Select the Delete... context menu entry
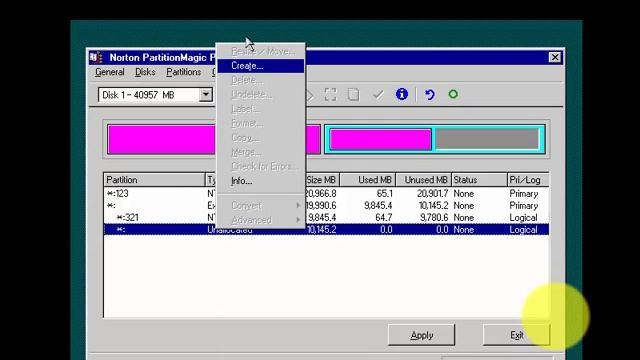 point(261,80)
